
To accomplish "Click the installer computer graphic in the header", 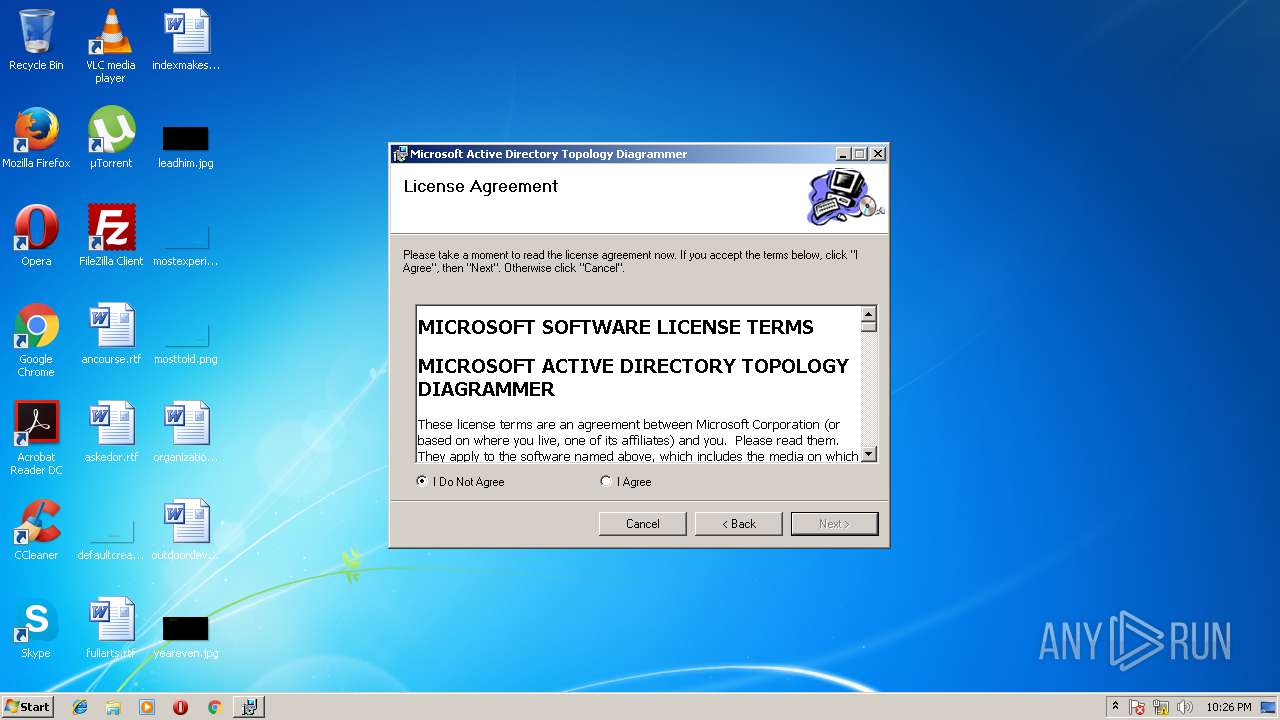I will [x=845, y=197].
